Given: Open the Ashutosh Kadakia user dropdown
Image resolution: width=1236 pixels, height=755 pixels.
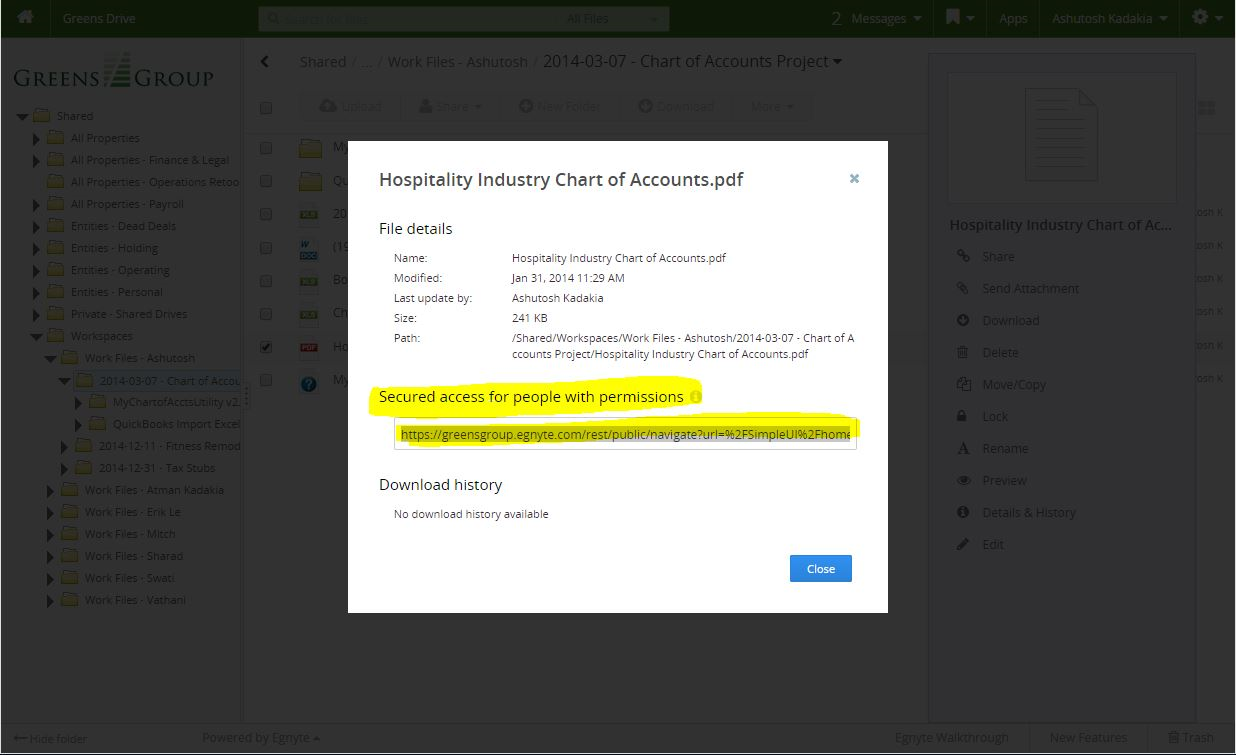Looking at the screenshot, I should (1108, 18).
